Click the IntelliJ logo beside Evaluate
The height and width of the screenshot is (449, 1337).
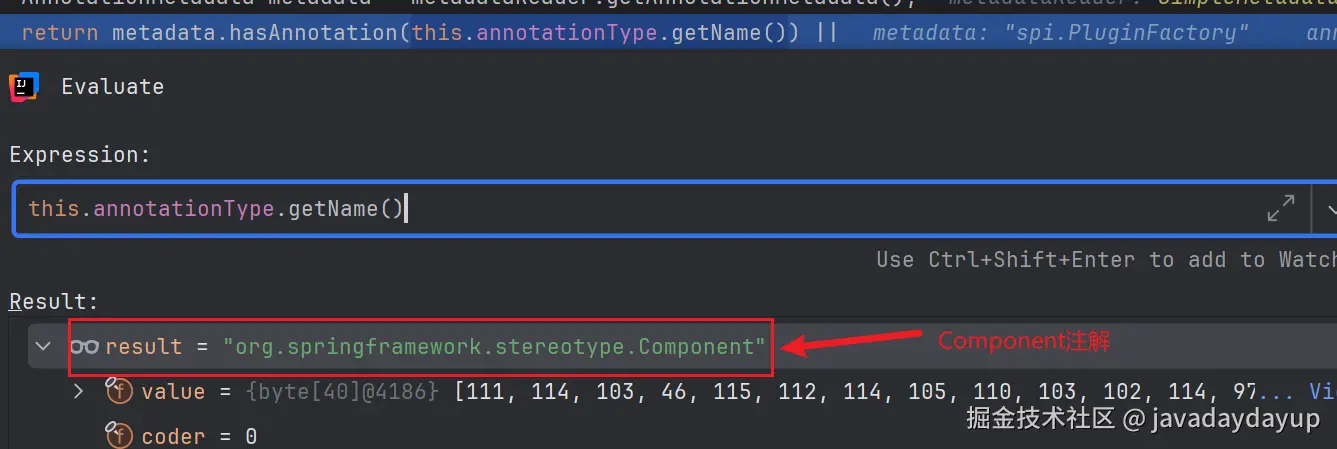[x=24, y=87]
